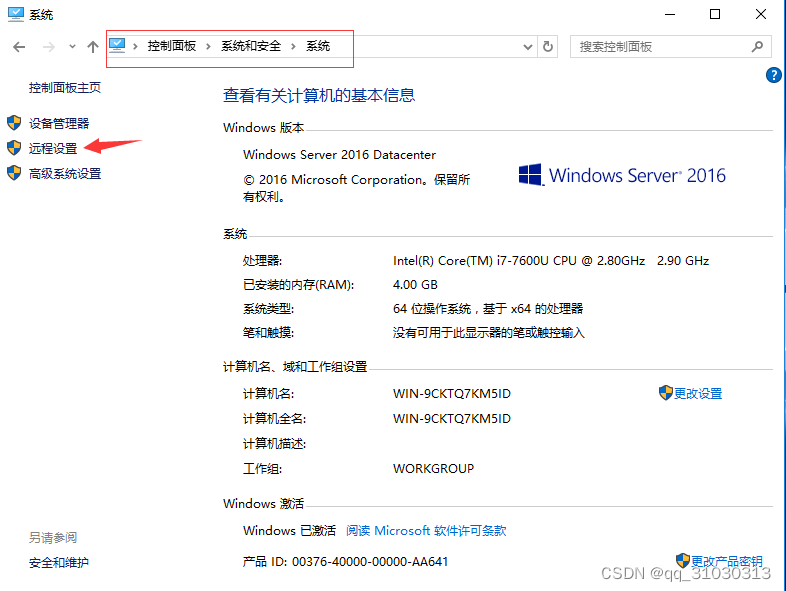The height and width of the screenshot is (591, 786).
Task: Open 阅读 Microsoft 软件许可条款 link
Action: pyautogui.click(x=426, y=530)
